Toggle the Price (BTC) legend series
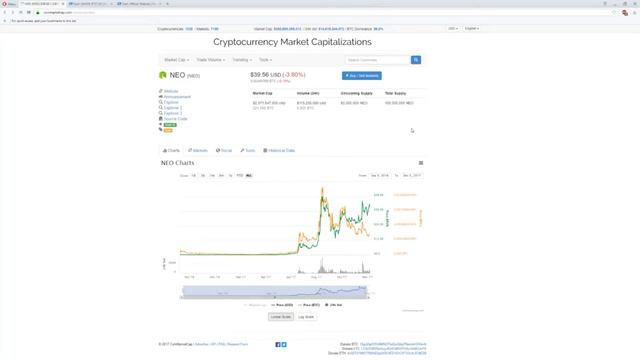 pos(309,305)
